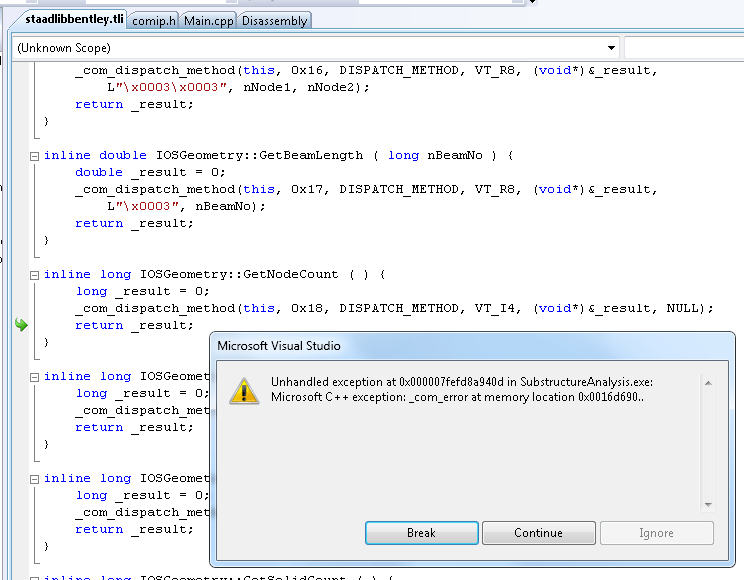
Task: Click the green current-statement arrow in the margin
Action: click(x=21, y=325)
